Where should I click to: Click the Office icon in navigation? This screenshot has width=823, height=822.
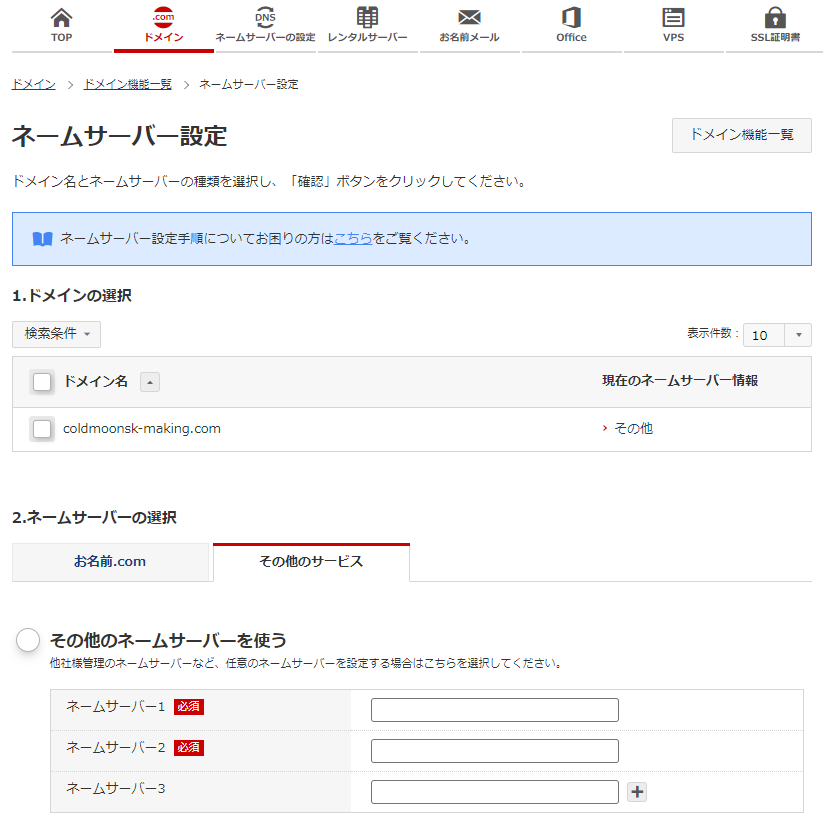point(571,18)
